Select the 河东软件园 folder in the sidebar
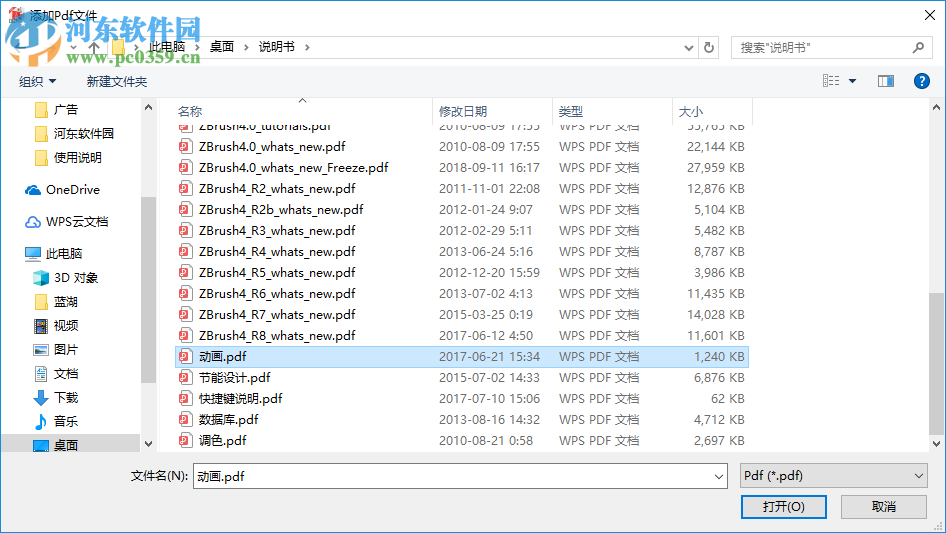This screenshot has height=533, width=946. [x=84, y=134]
